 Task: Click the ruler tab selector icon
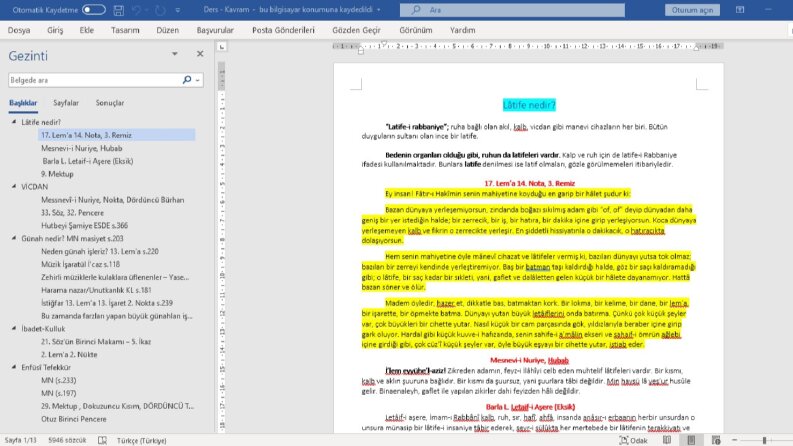coord(222,47)
